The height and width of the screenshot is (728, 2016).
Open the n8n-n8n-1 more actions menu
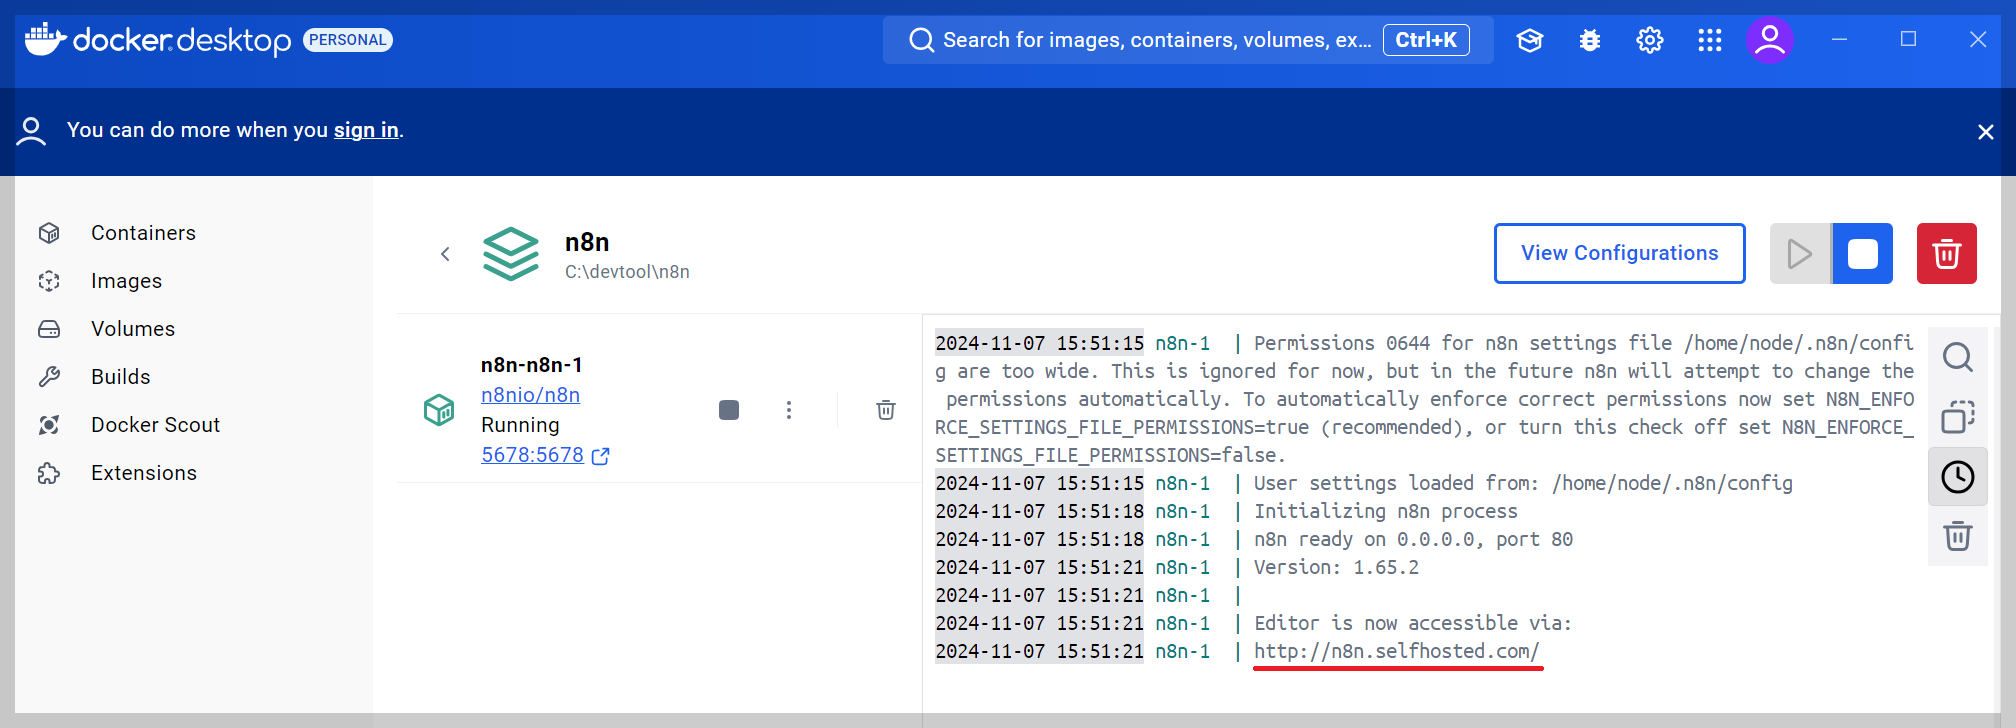[789, 410]
